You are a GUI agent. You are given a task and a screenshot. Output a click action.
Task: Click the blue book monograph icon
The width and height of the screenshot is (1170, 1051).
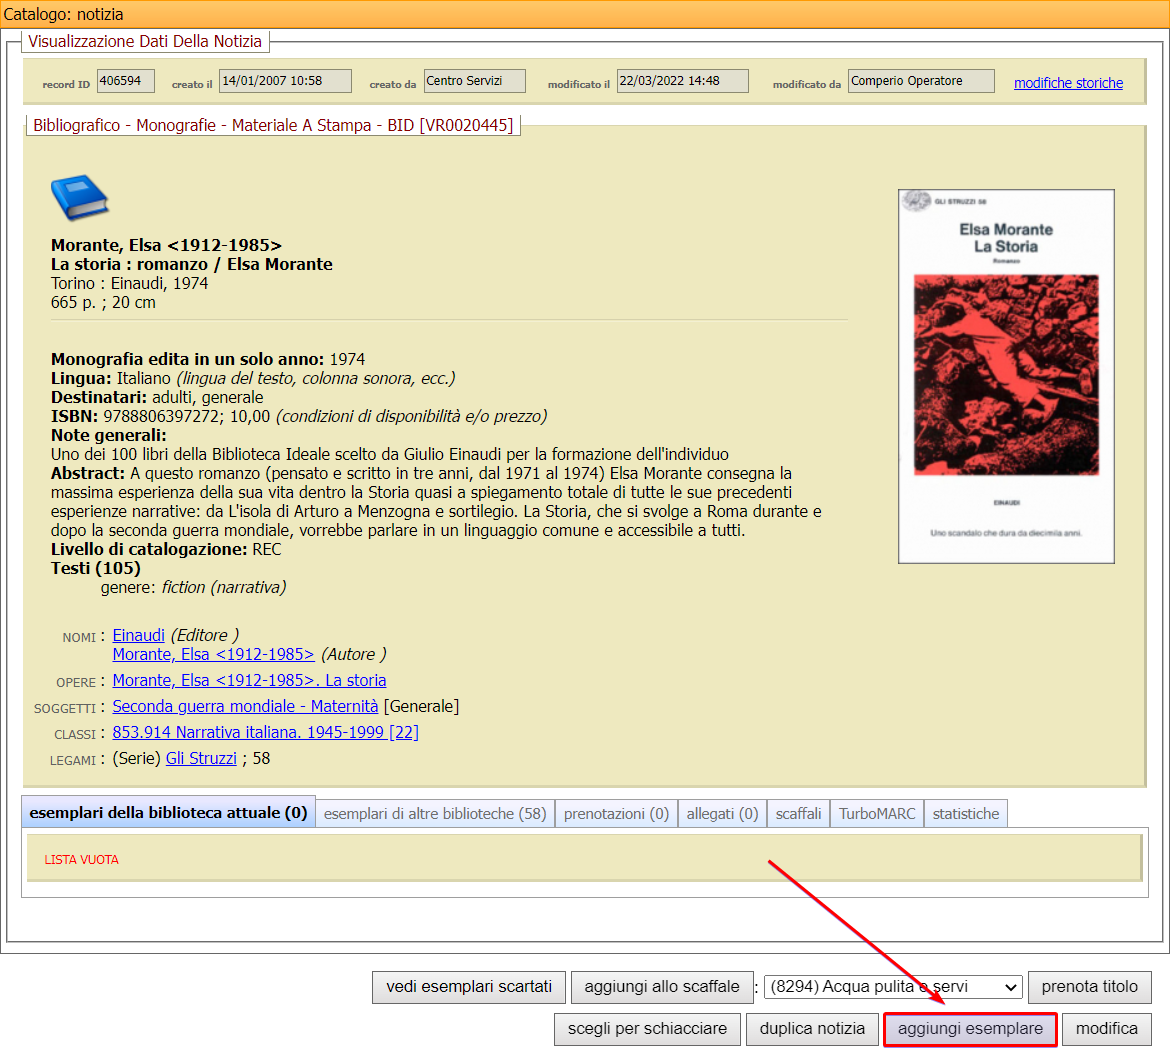(x=79, y=197)
